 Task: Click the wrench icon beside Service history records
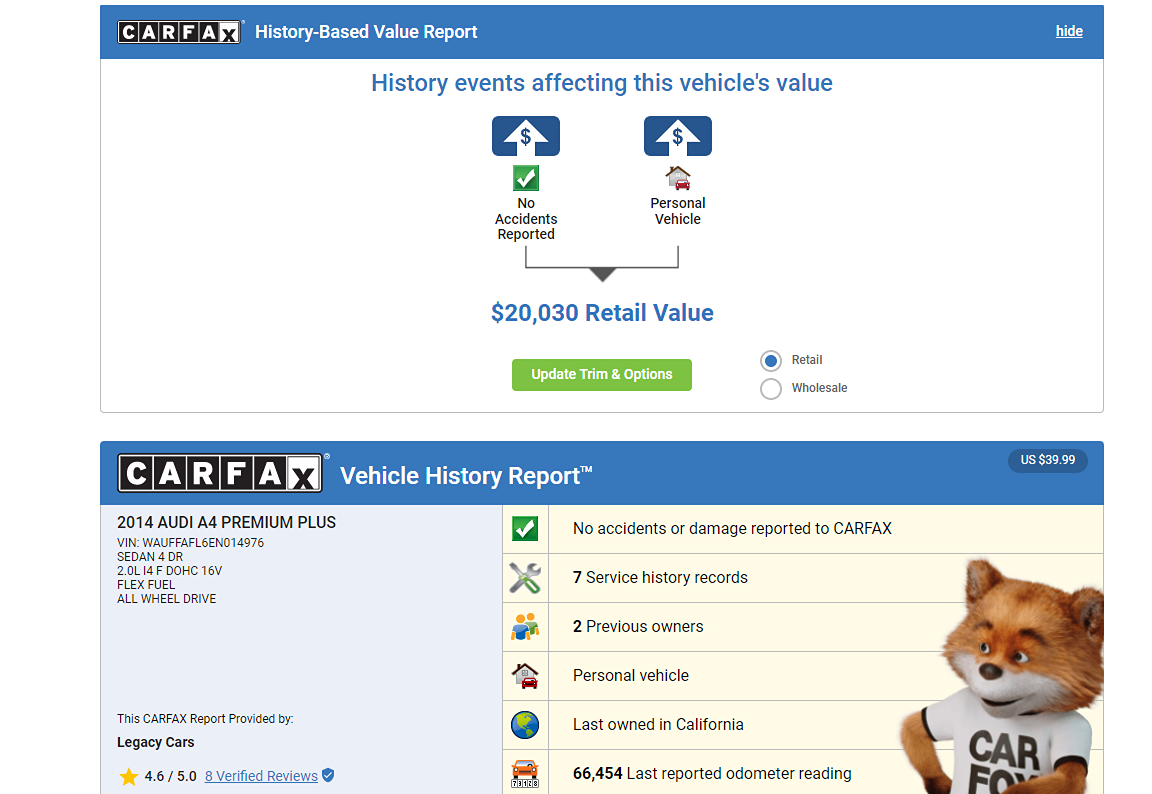click(x=525, y=578)
